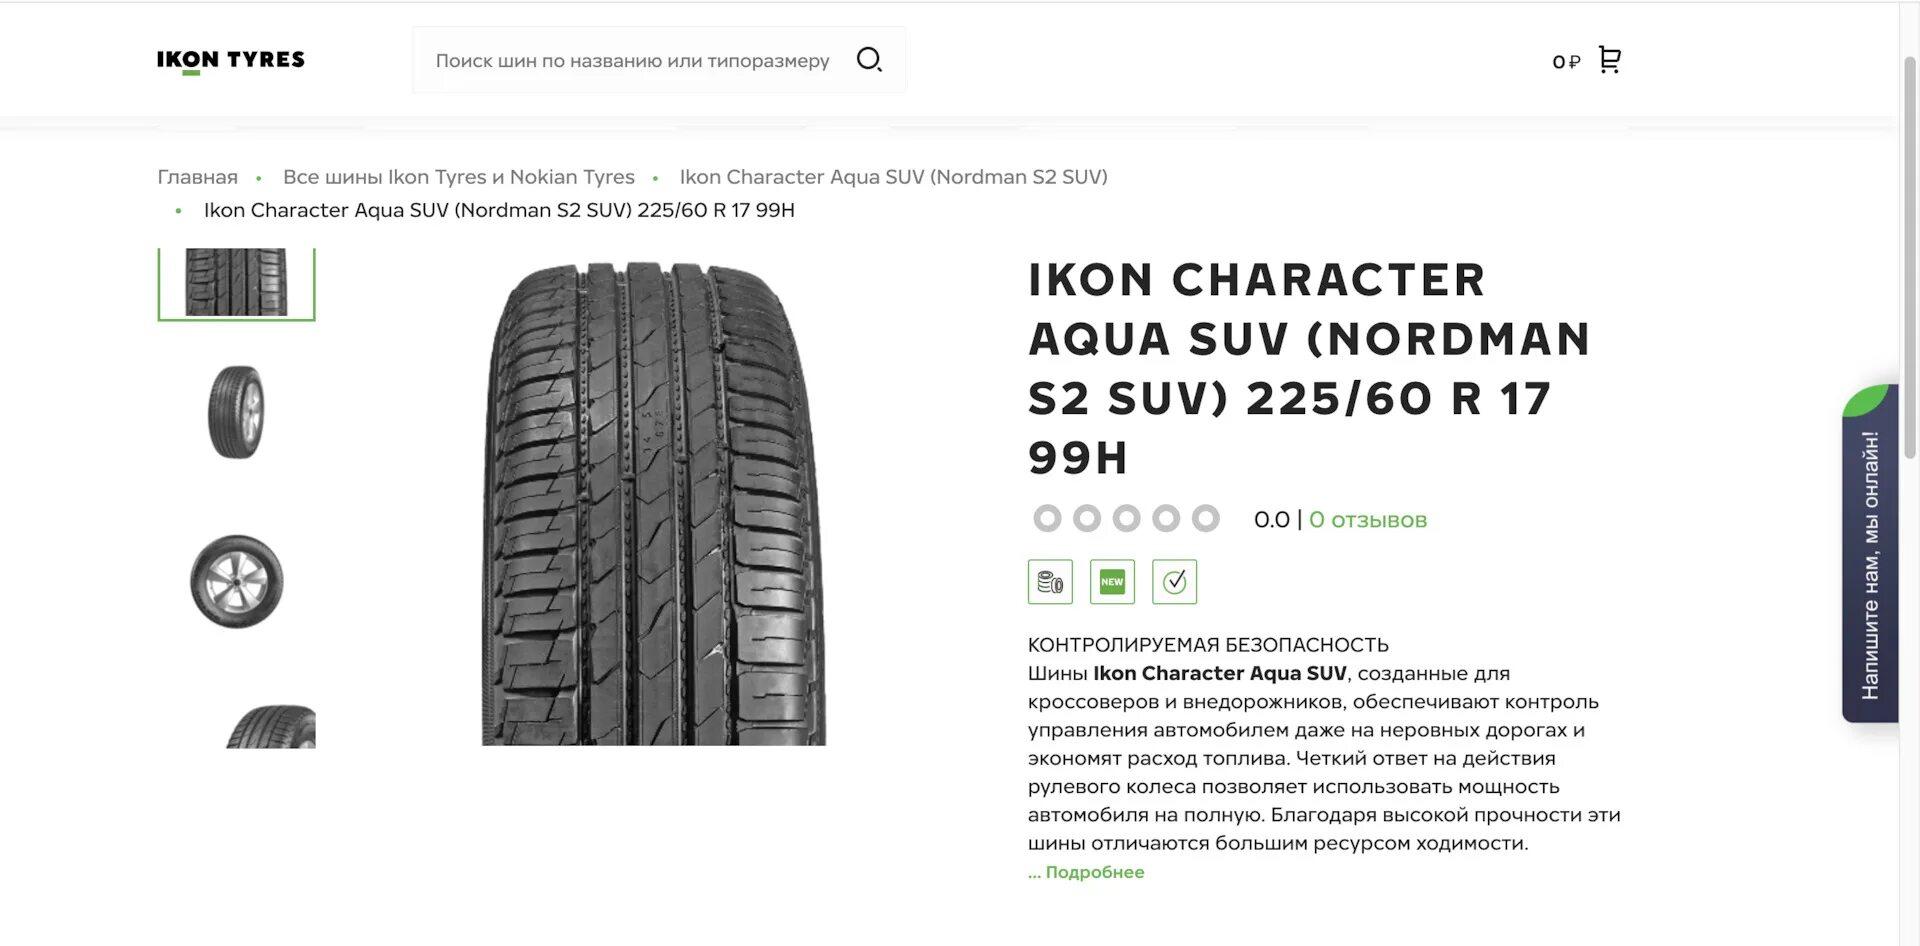Screen dimensions: 1920x946
Task: Expand description via Подробнее link
Action: click(1087, 872)
